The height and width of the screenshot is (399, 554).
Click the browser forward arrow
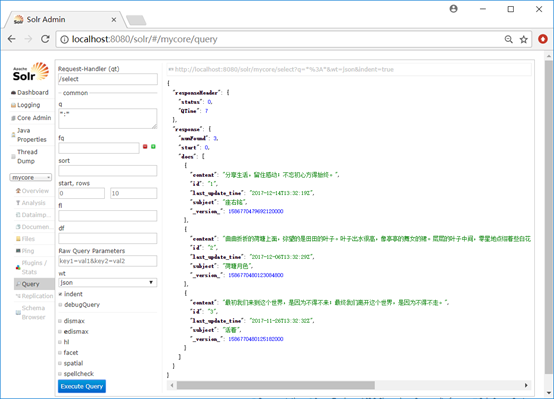pyautogui.click(x=28, y=39)
